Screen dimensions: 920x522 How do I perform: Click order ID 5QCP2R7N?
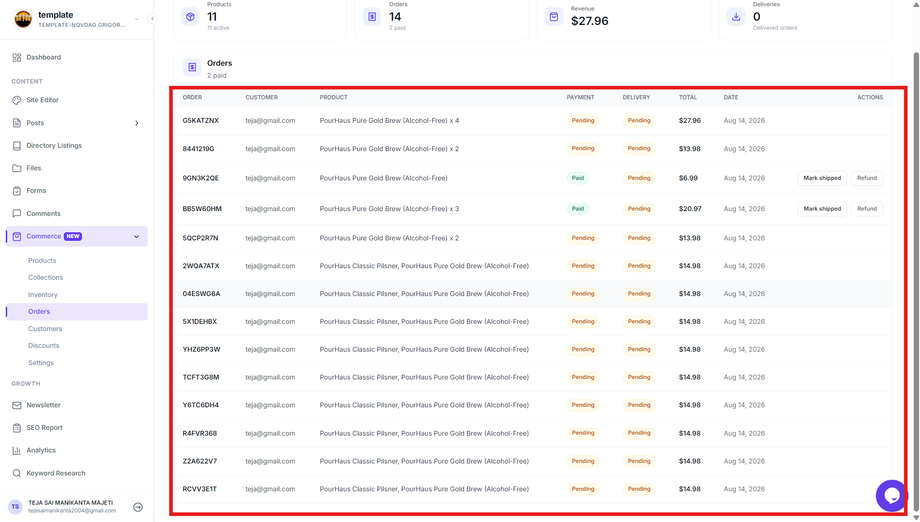click(x=200, y=238)
